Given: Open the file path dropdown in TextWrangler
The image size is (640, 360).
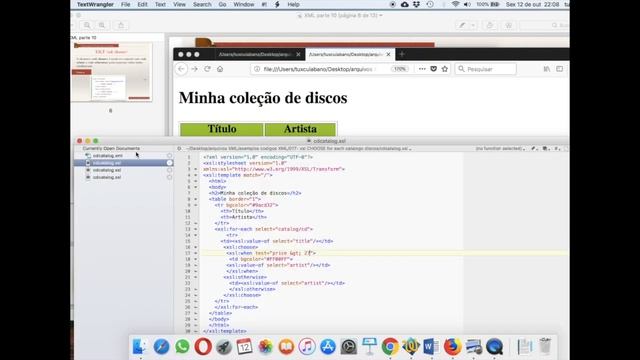Looking at the screenshot, I should coord(299,149).
